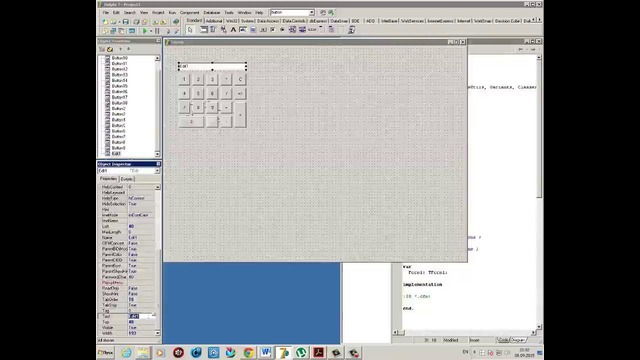The image size is (640, 360).
Task: Switch to Diagram tab in code editor
Action: (x=518, y=340)
